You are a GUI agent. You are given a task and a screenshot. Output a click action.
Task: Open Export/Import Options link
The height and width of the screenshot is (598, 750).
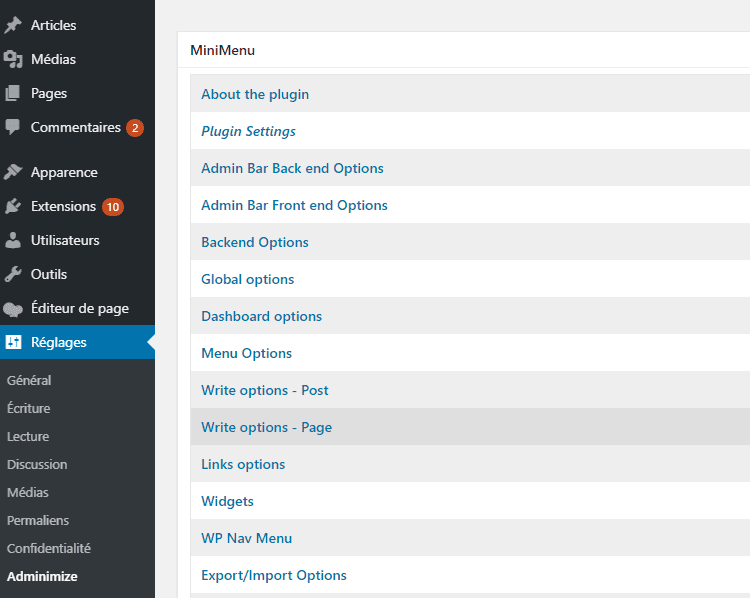click(x=274, y=575)
